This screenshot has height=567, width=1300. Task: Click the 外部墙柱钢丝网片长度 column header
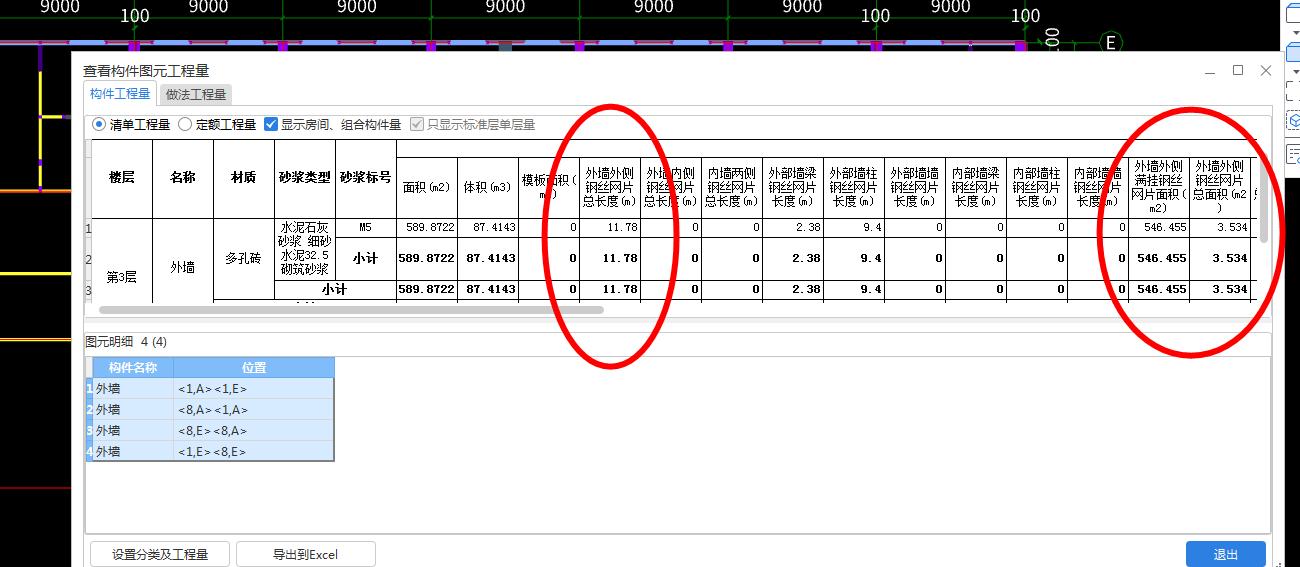[x=854, y=187]
